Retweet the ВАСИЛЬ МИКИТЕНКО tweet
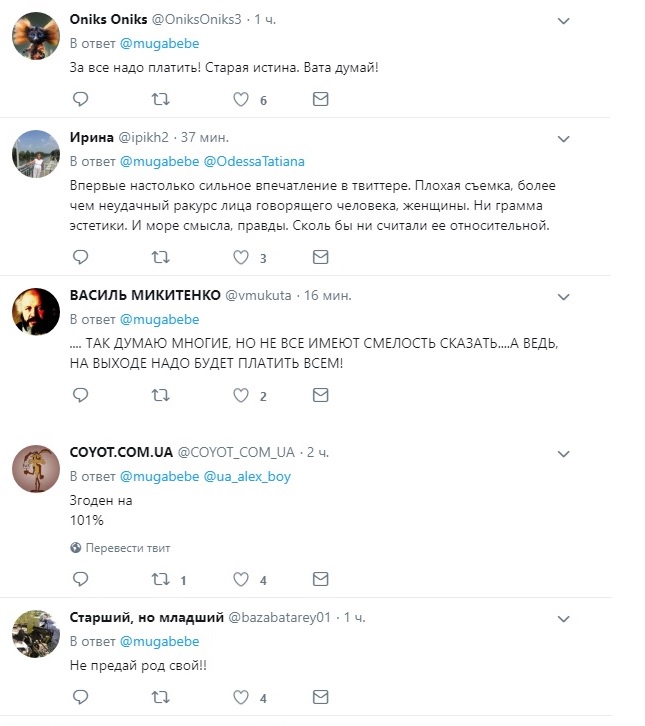The width and height of the screenshot is (645, 726). [160, 395]
